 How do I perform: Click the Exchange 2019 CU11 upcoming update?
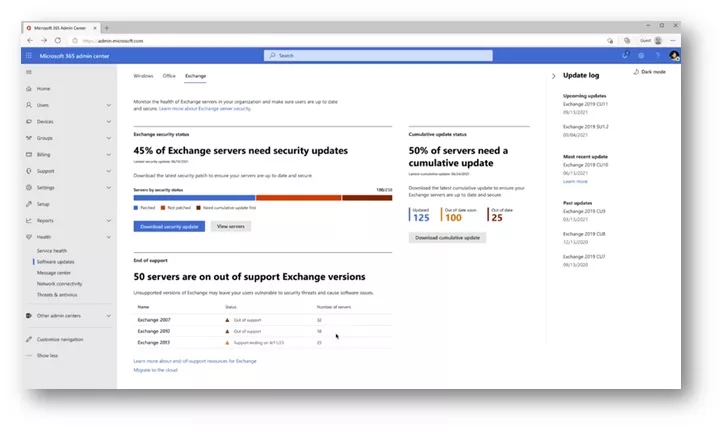pyautogui.click(x=585, y=104)
